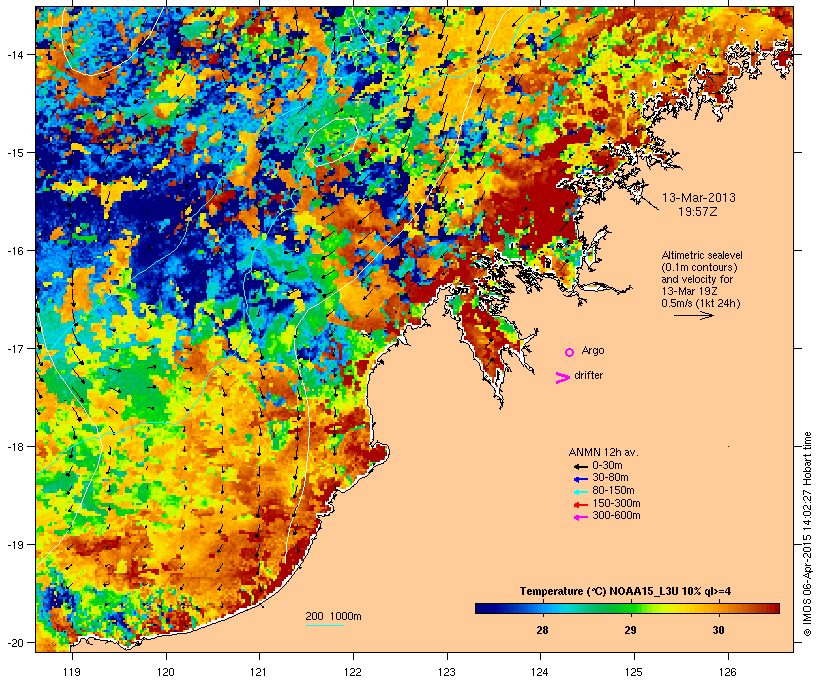Click the IMOS copyright timestamp text
The height and width of the screenshot is (680, 820).
pos(807,534)
